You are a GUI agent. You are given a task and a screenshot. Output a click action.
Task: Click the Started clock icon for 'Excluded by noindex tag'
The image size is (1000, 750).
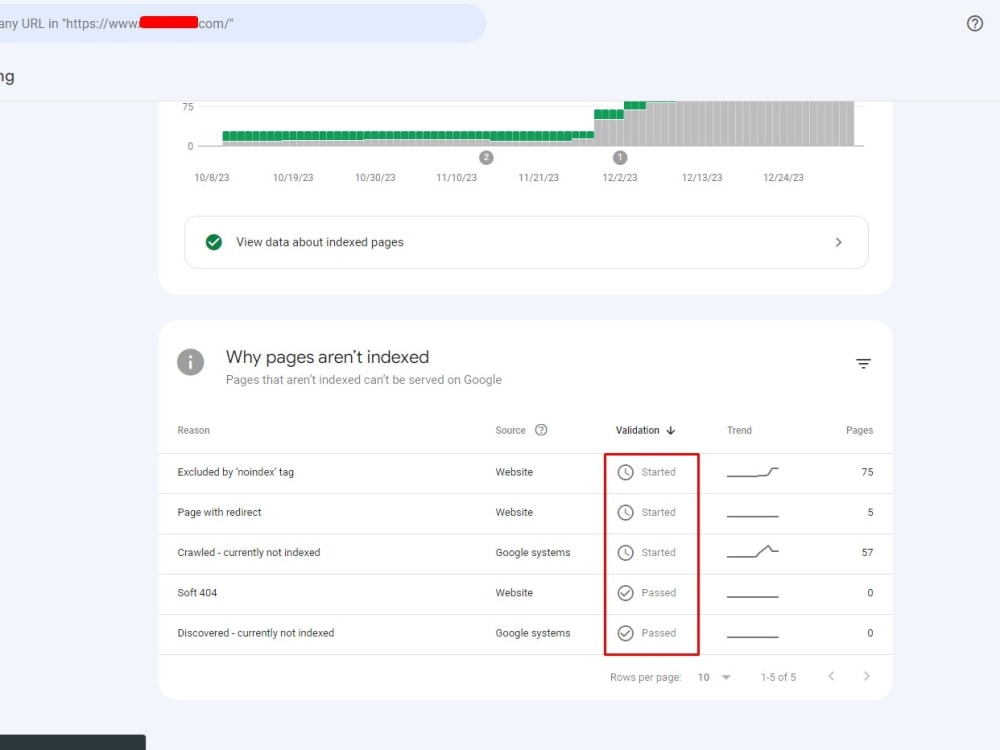[x=627, y=472]
